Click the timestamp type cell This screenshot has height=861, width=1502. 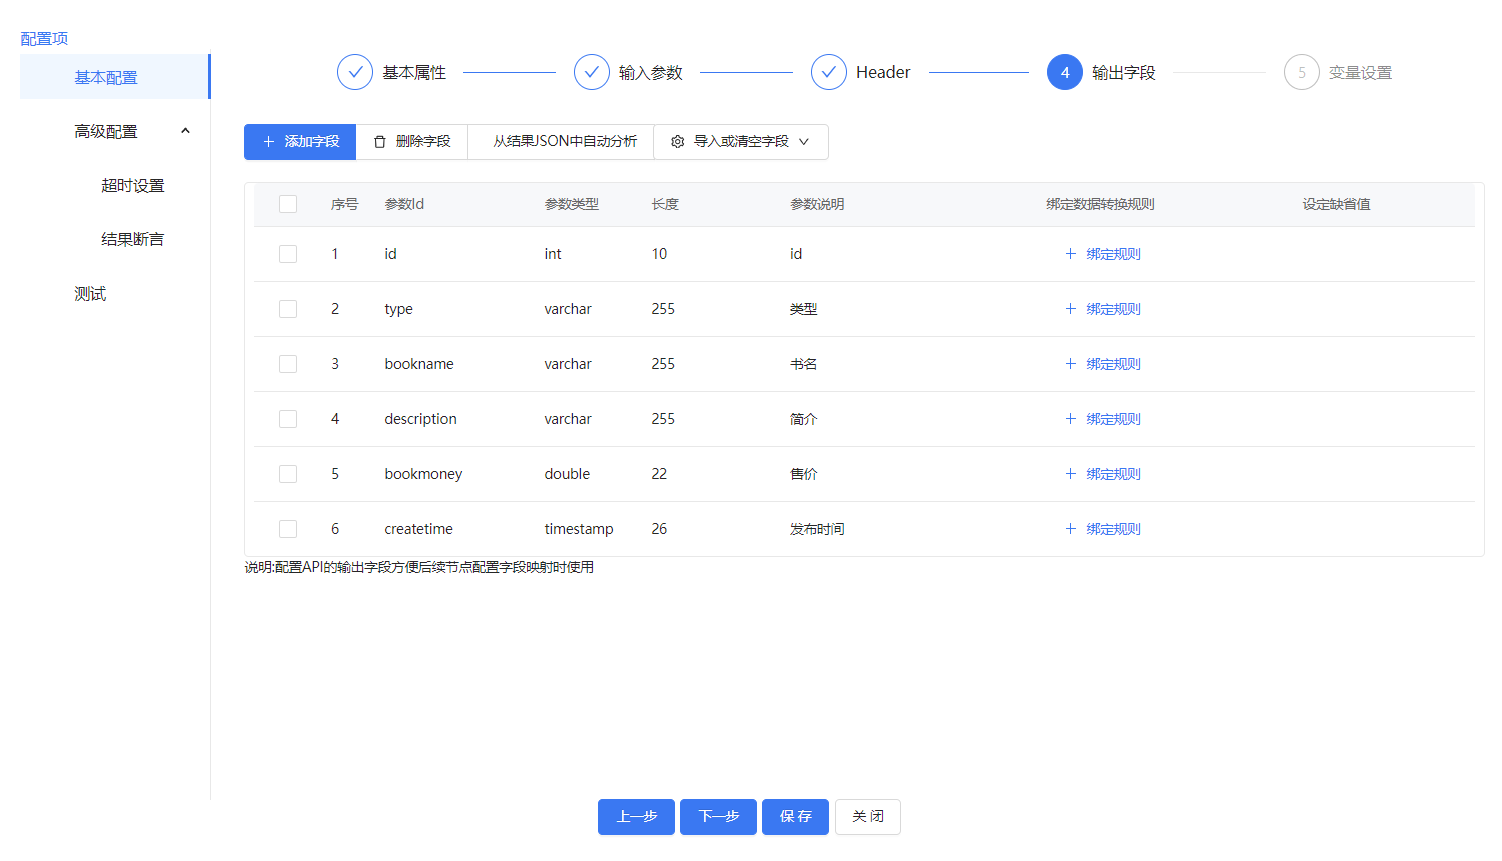[579, 529]
